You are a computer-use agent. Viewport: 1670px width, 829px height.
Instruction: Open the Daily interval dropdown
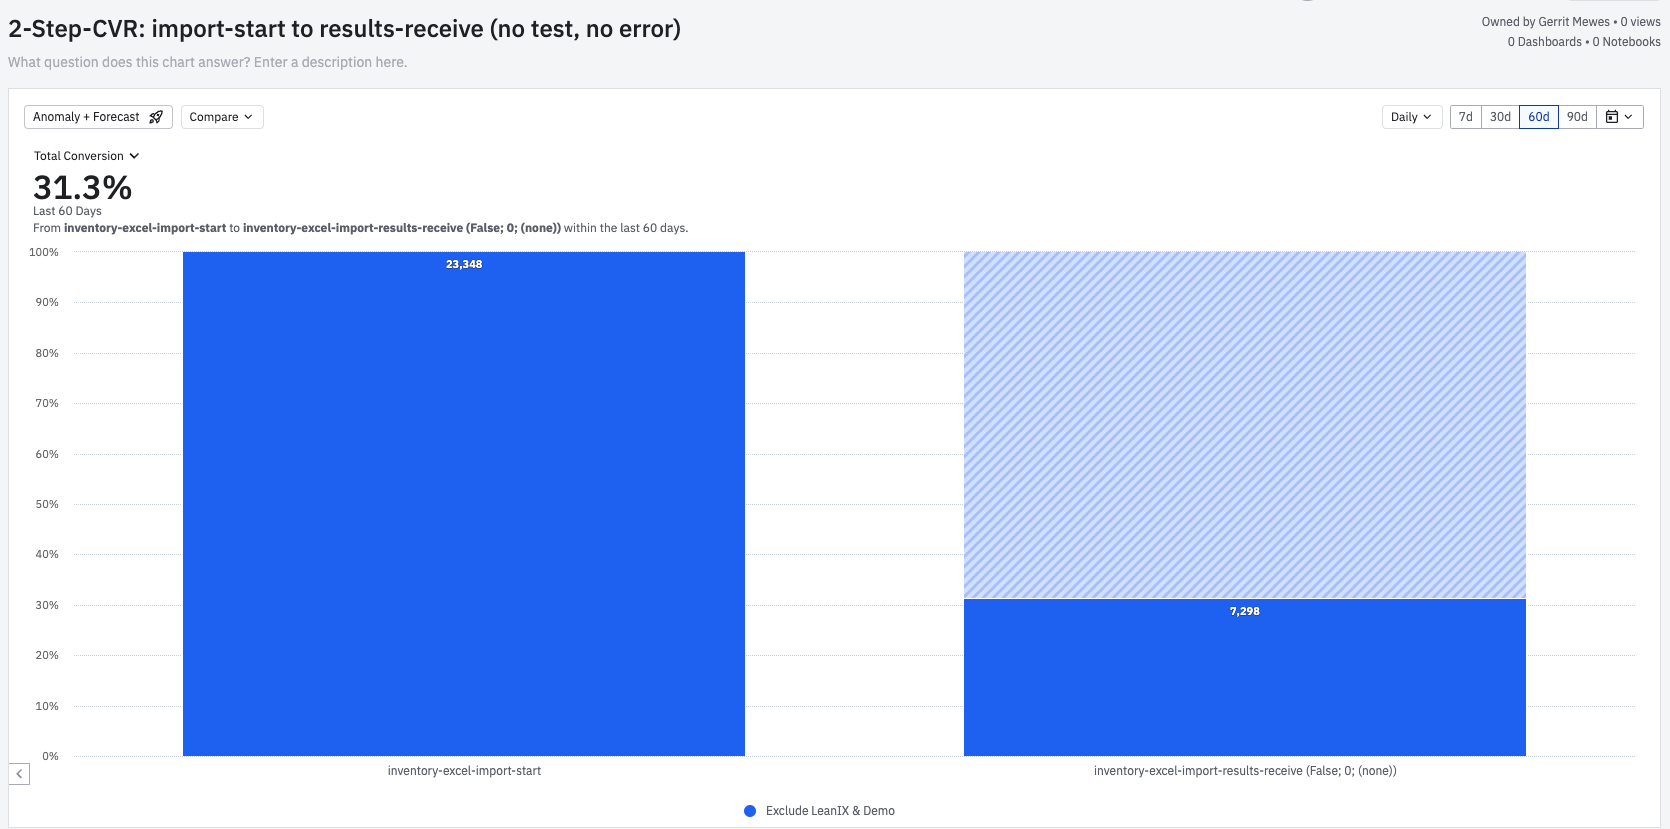tap(1412, 117)
